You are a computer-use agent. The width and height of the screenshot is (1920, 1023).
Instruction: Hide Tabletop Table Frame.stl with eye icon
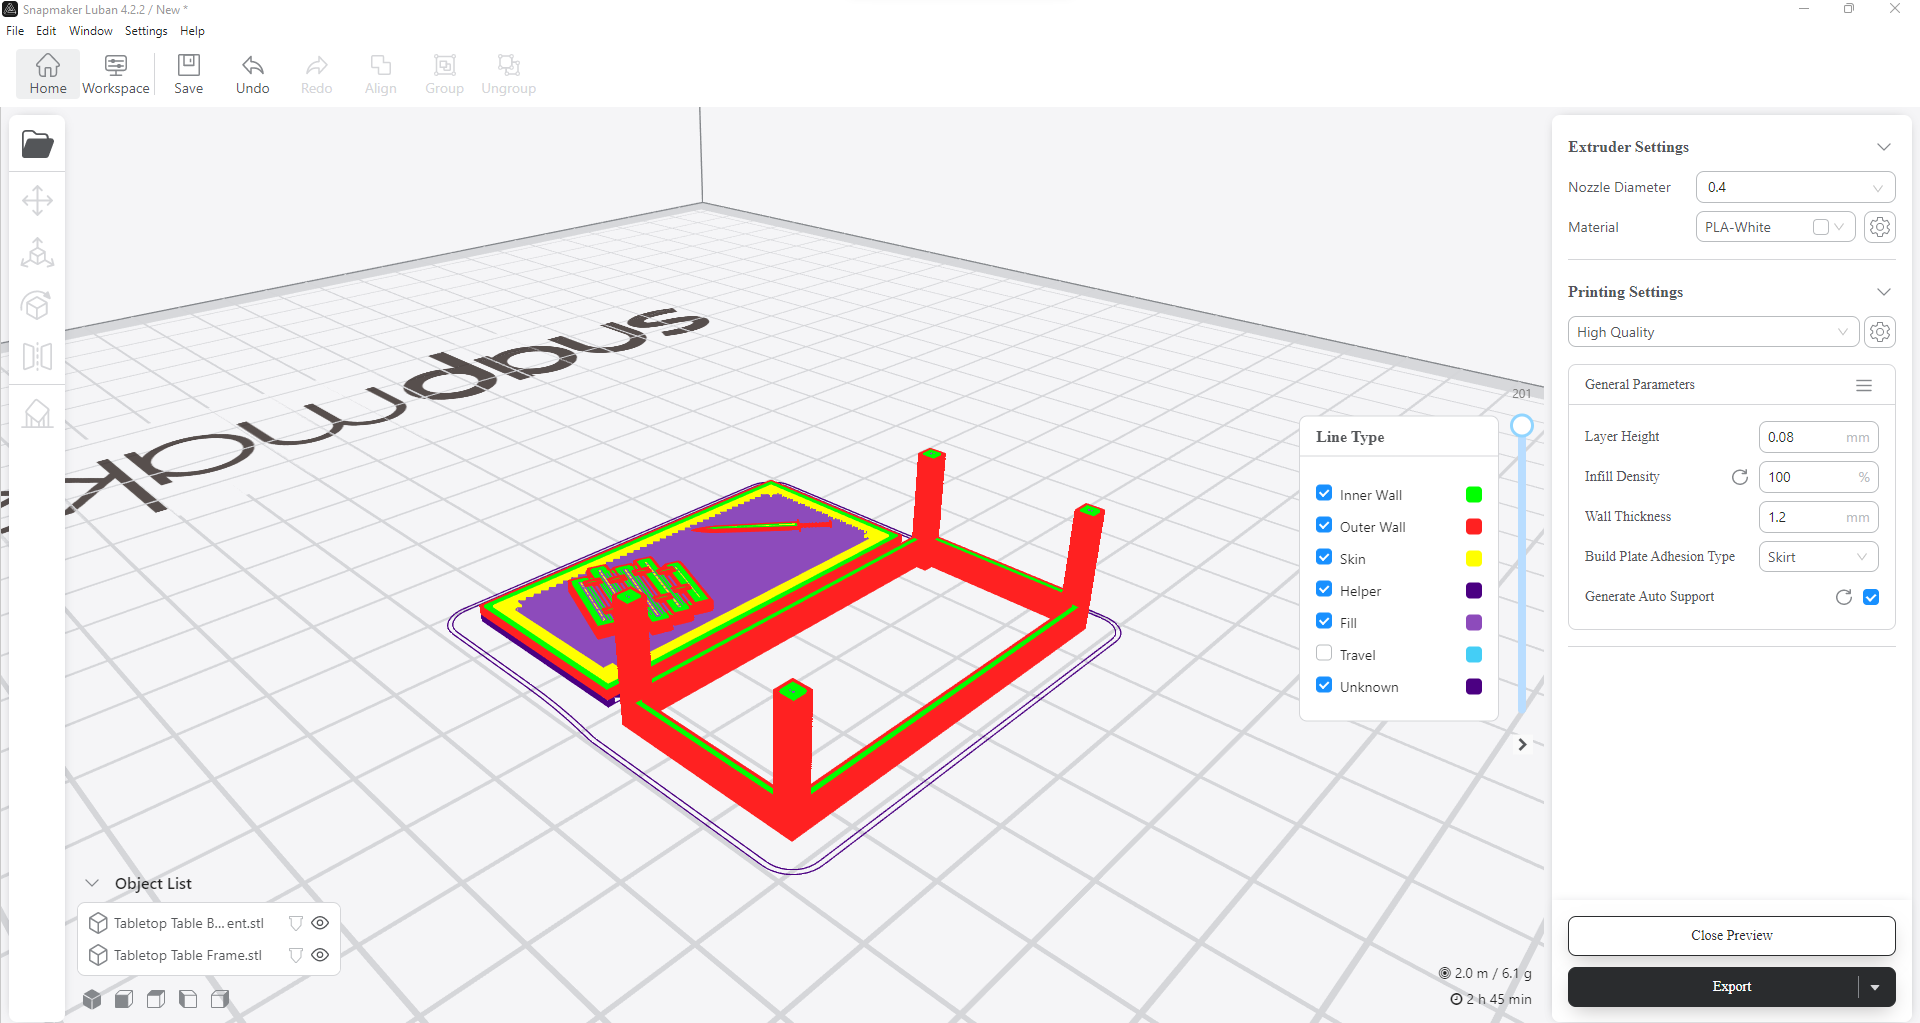320,955
